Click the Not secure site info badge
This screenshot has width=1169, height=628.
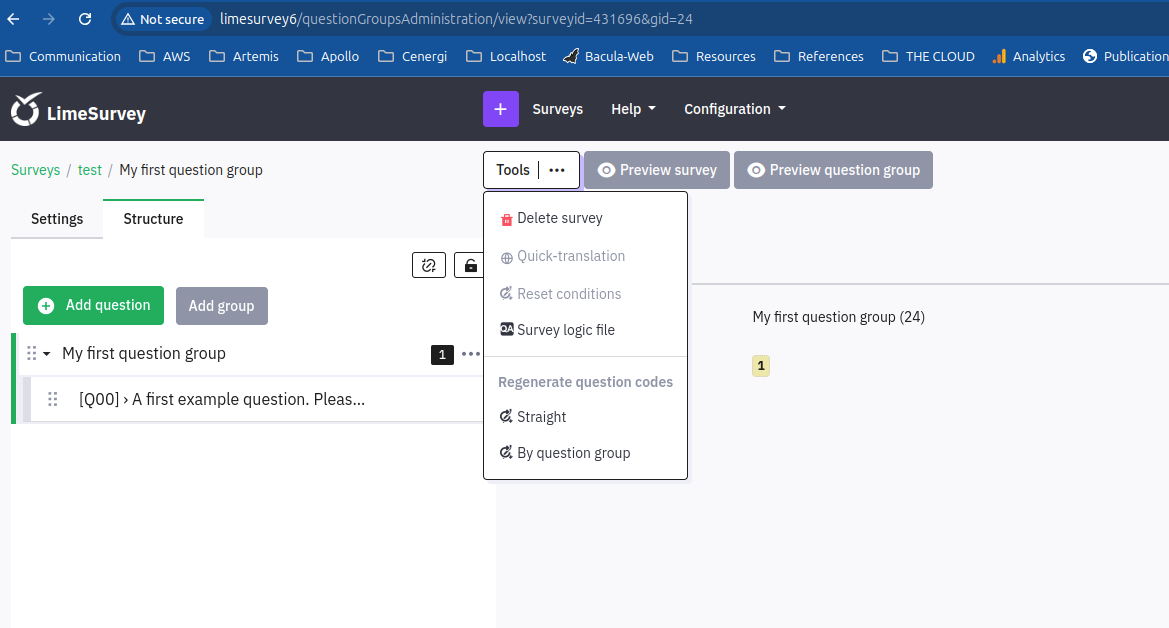[163, 19]
